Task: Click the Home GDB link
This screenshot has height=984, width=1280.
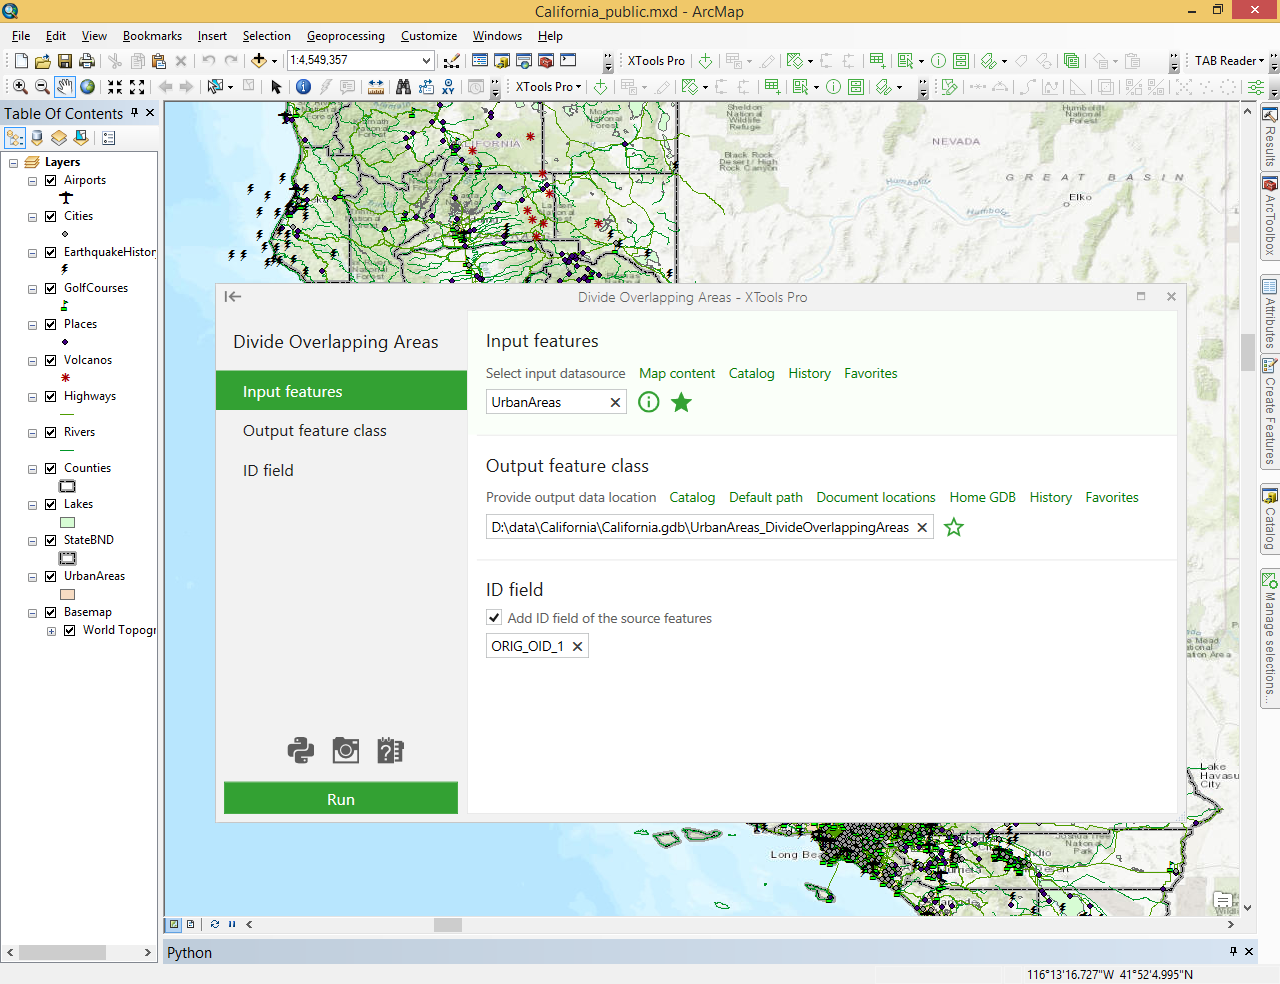Action: [982, 497]
